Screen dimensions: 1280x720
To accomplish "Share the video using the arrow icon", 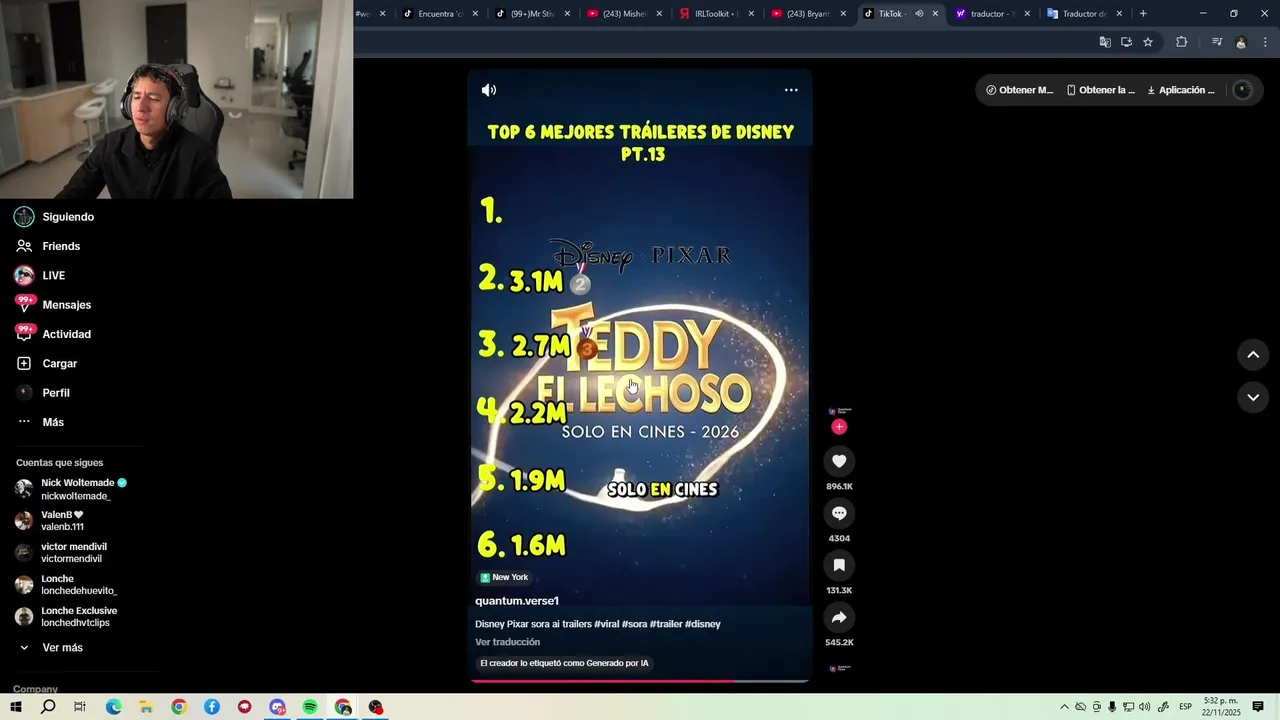I will tap(839, 617).
